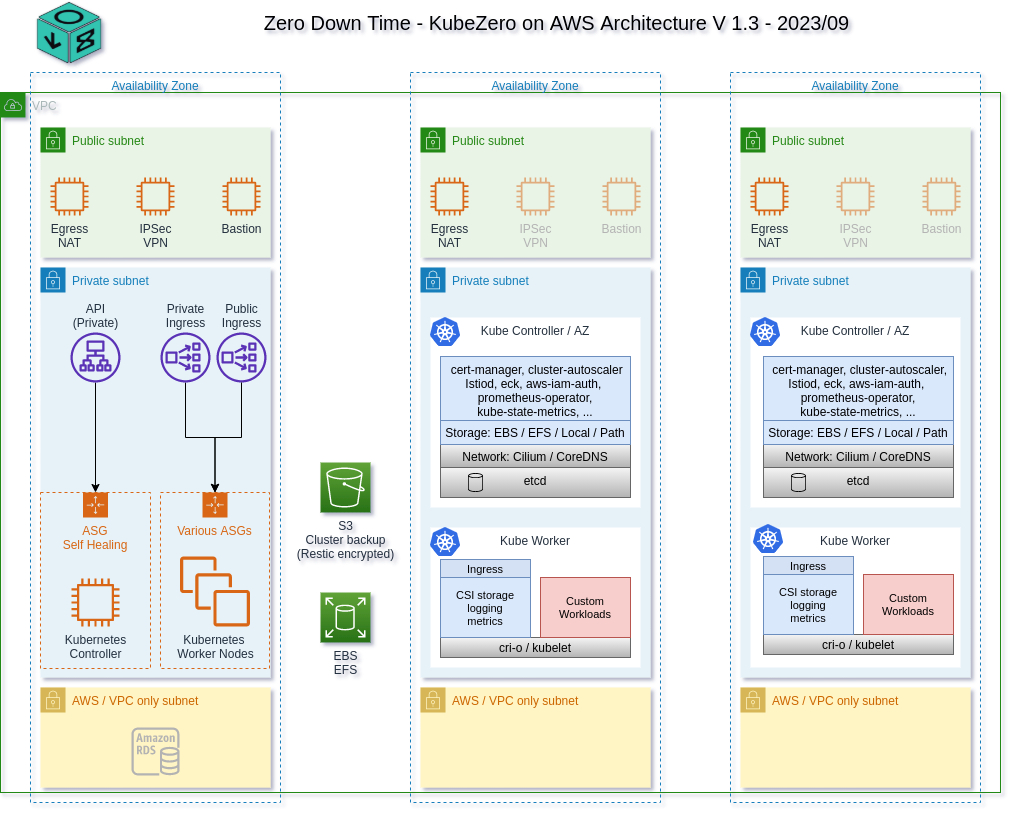Select etcd cylinder icon in middle zone
The width and height of the screenshot is (1012, 814).
click(475, 482)
